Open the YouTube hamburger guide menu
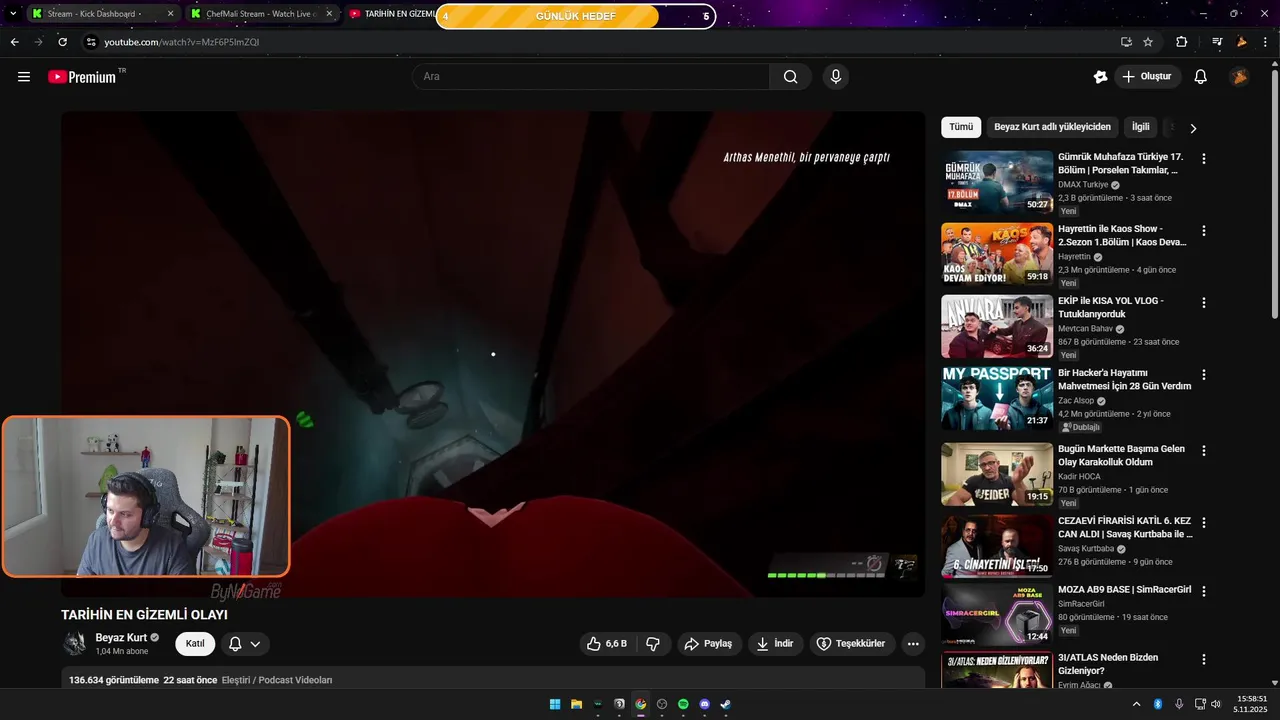Viewport: 1280px width, 720px height. (x=24, y=77)
